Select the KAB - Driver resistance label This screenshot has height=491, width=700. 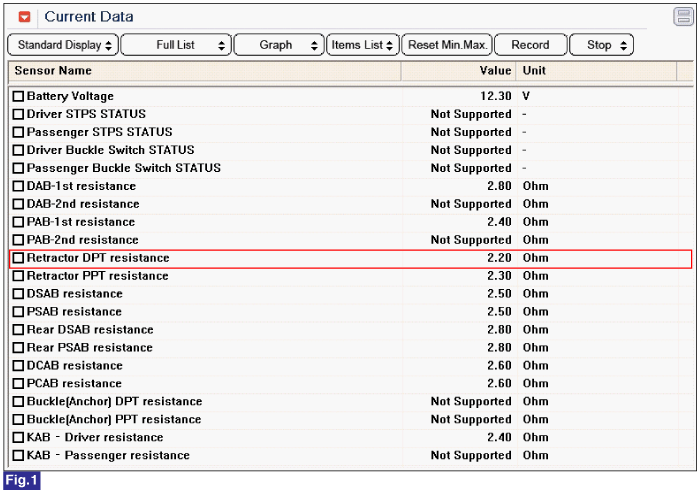click(95, 437)
